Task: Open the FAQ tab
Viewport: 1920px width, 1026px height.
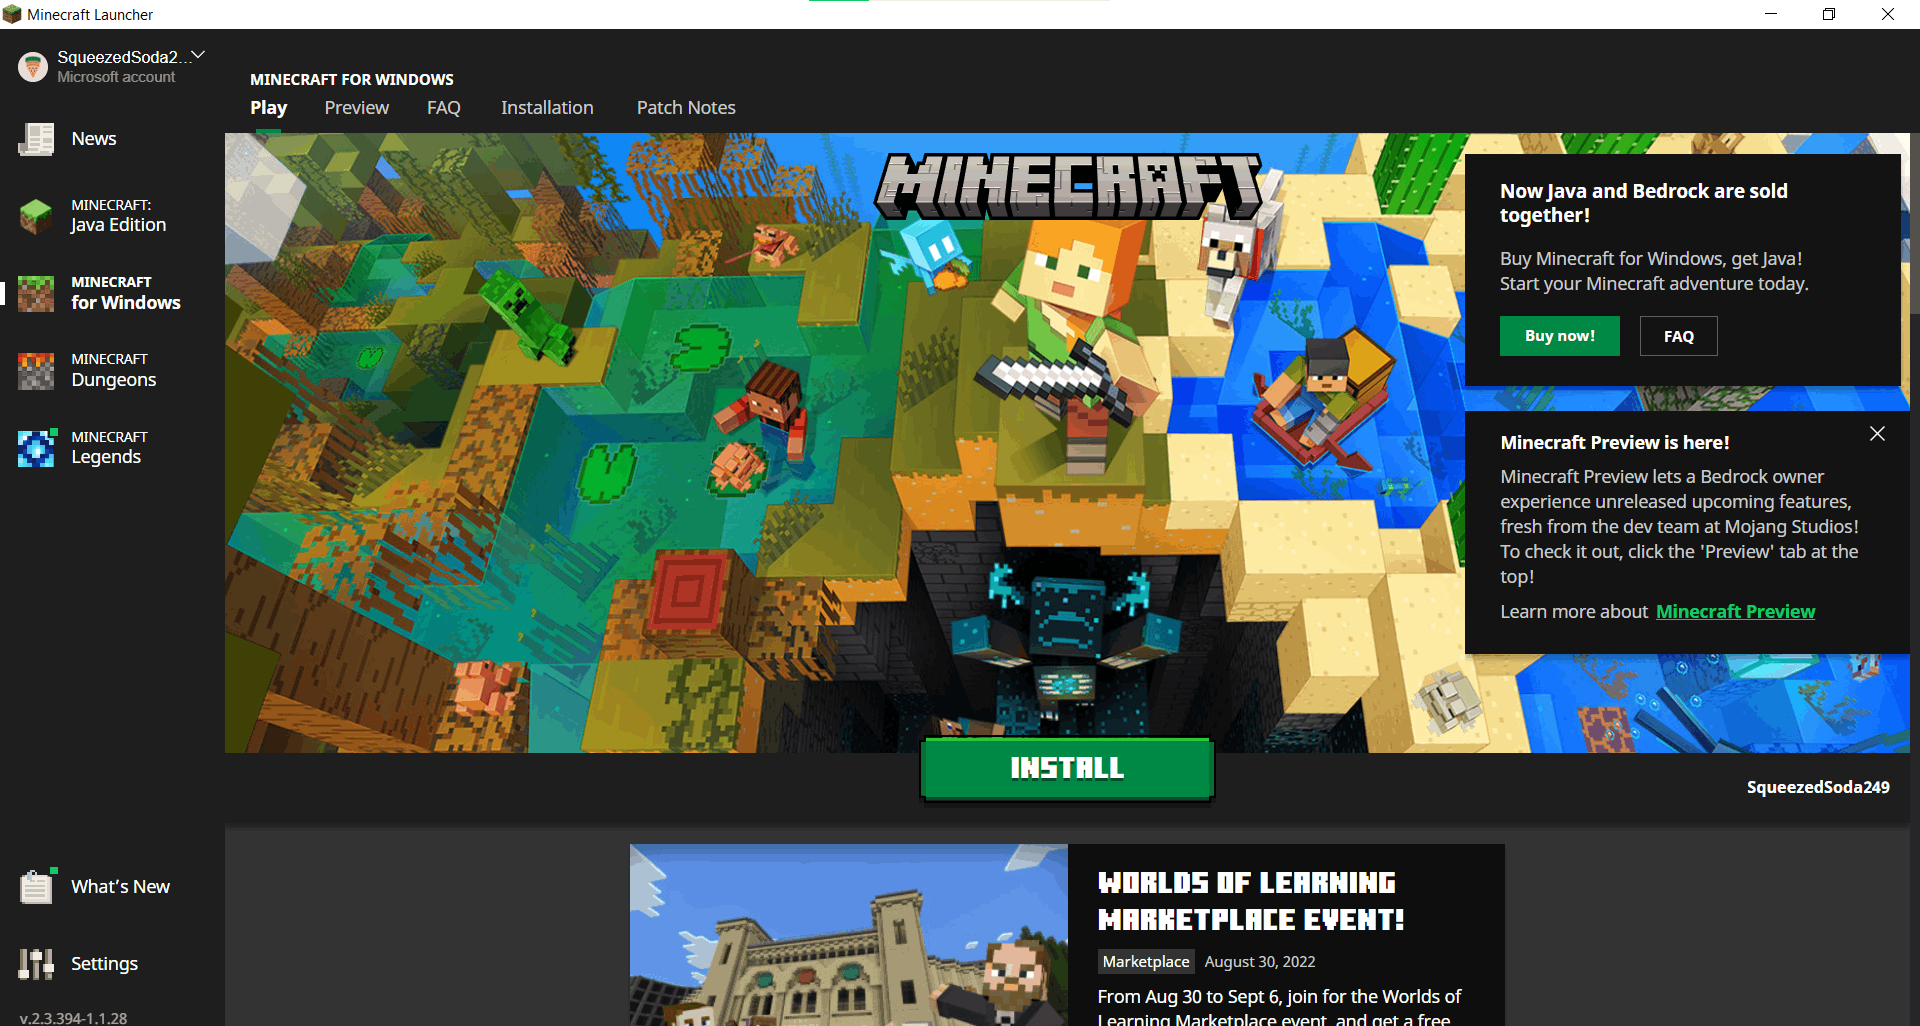Action: coord(444,108)
